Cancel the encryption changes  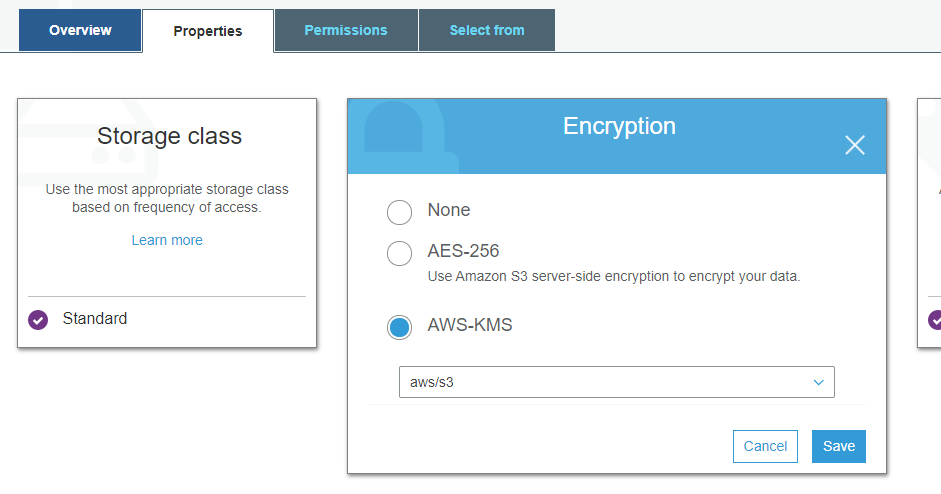click(x=765, y=446)
